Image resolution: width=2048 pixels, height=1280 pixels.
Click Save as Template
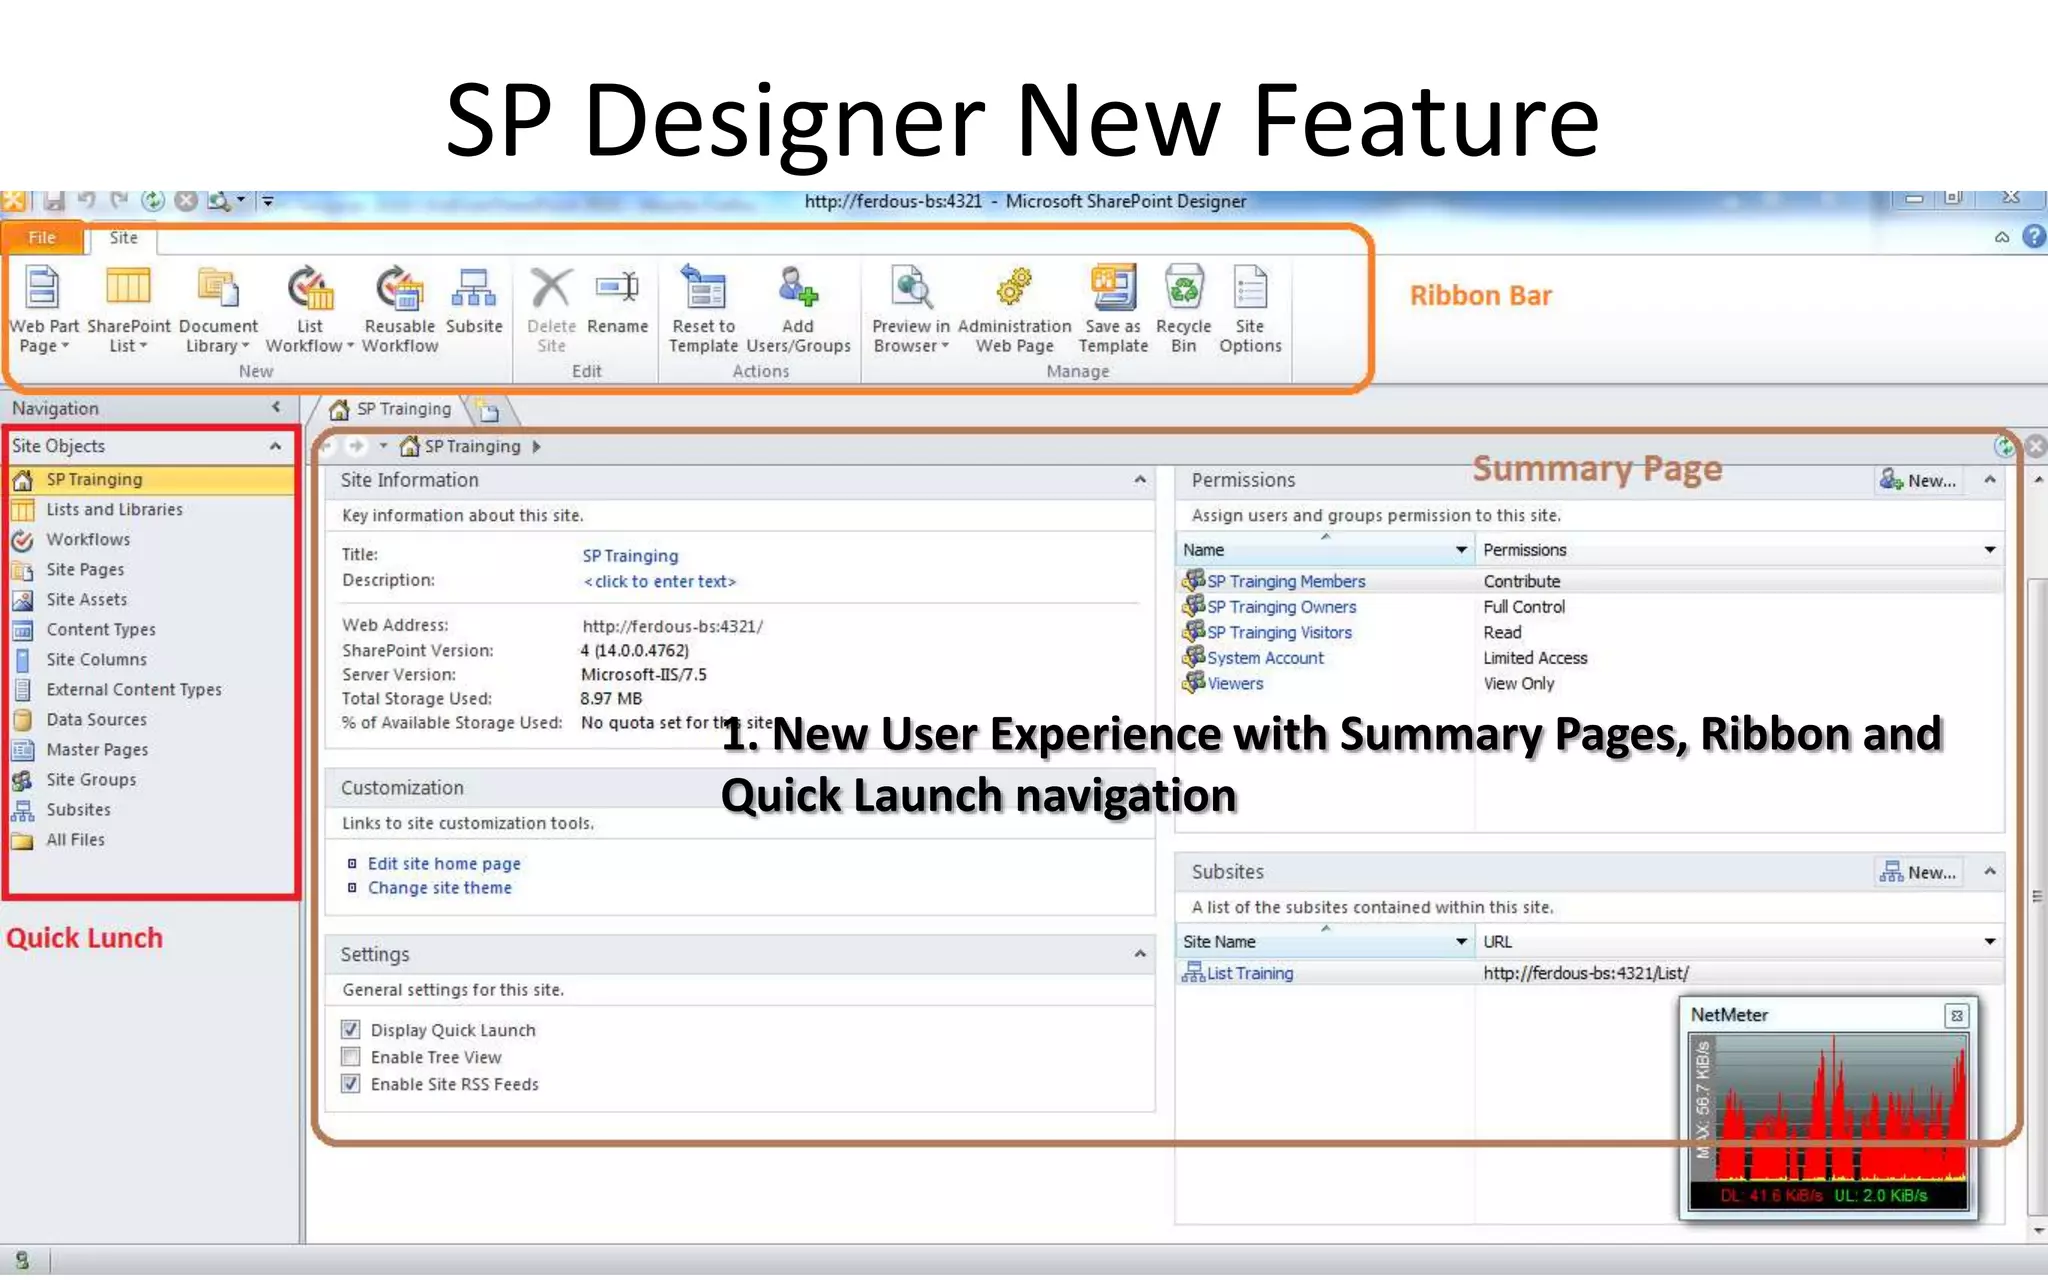tap(1113, 308)
